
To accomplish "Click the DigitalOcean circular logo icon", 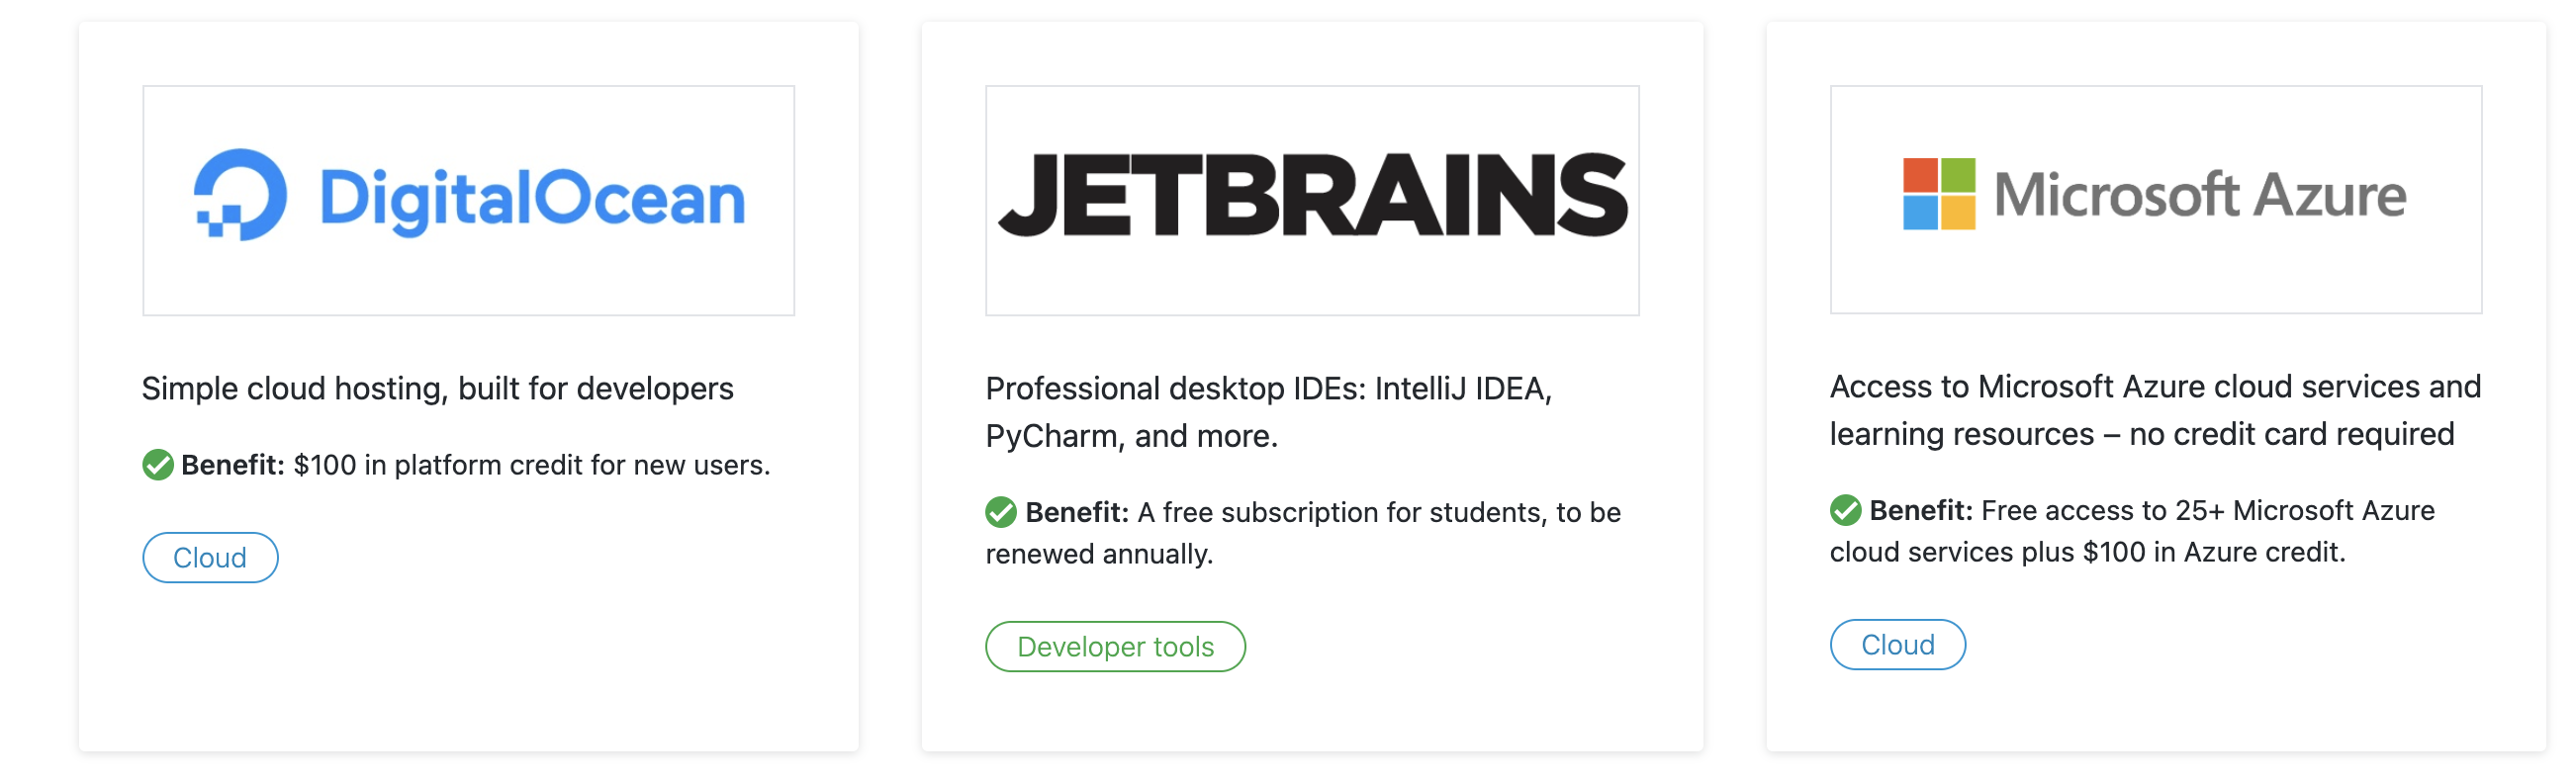I will (x=240, y=195).
